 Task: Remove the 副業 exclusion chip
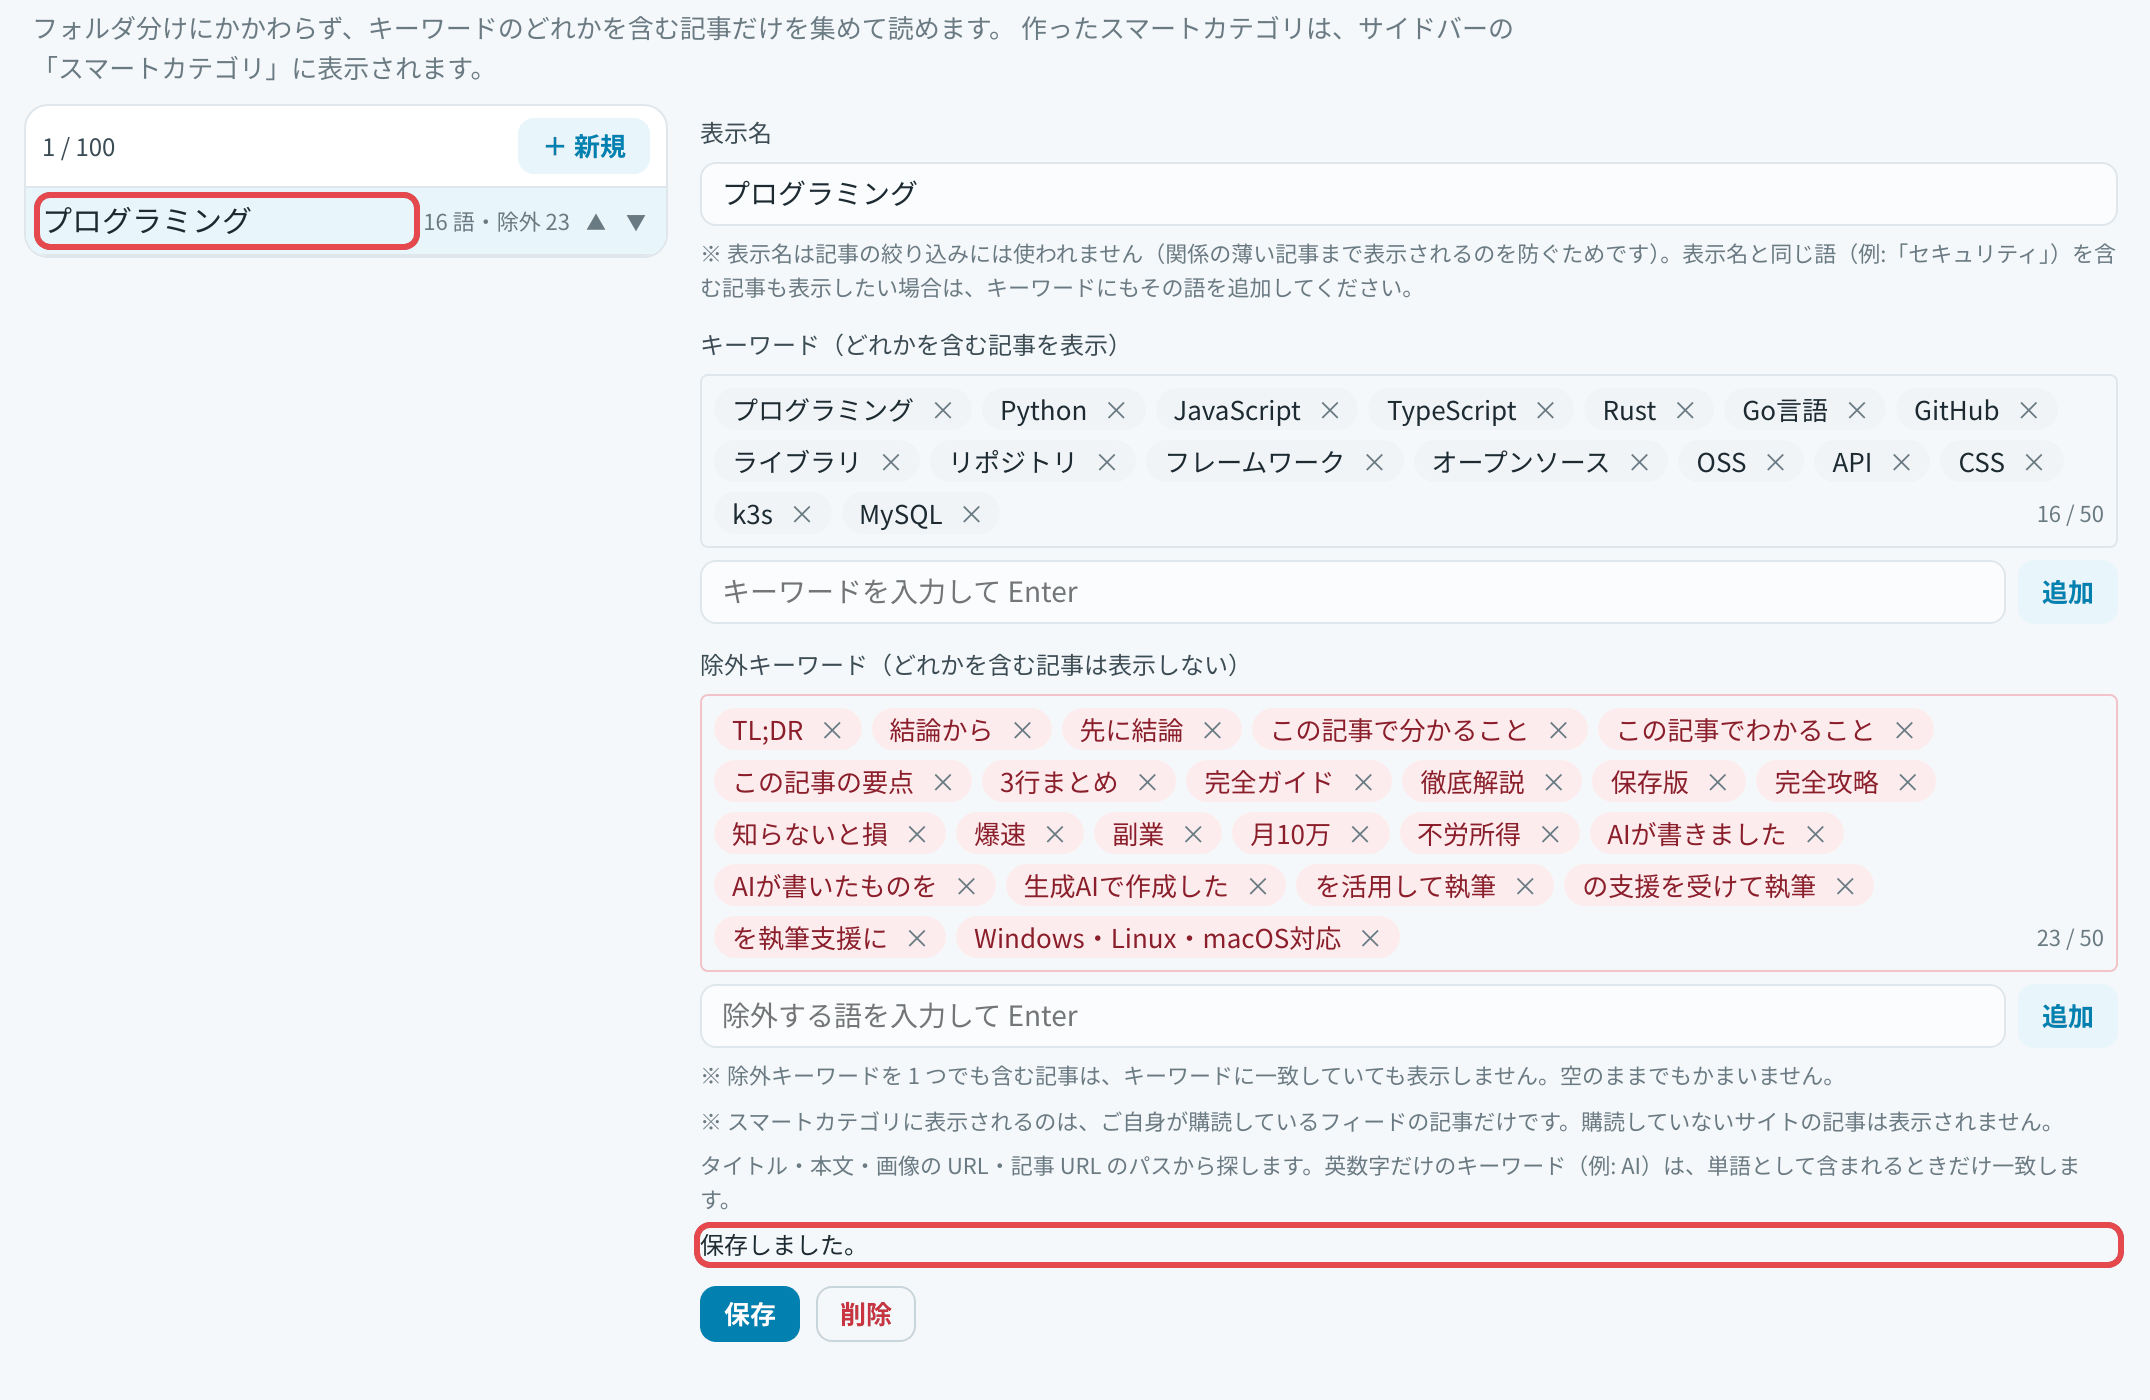1193,835
